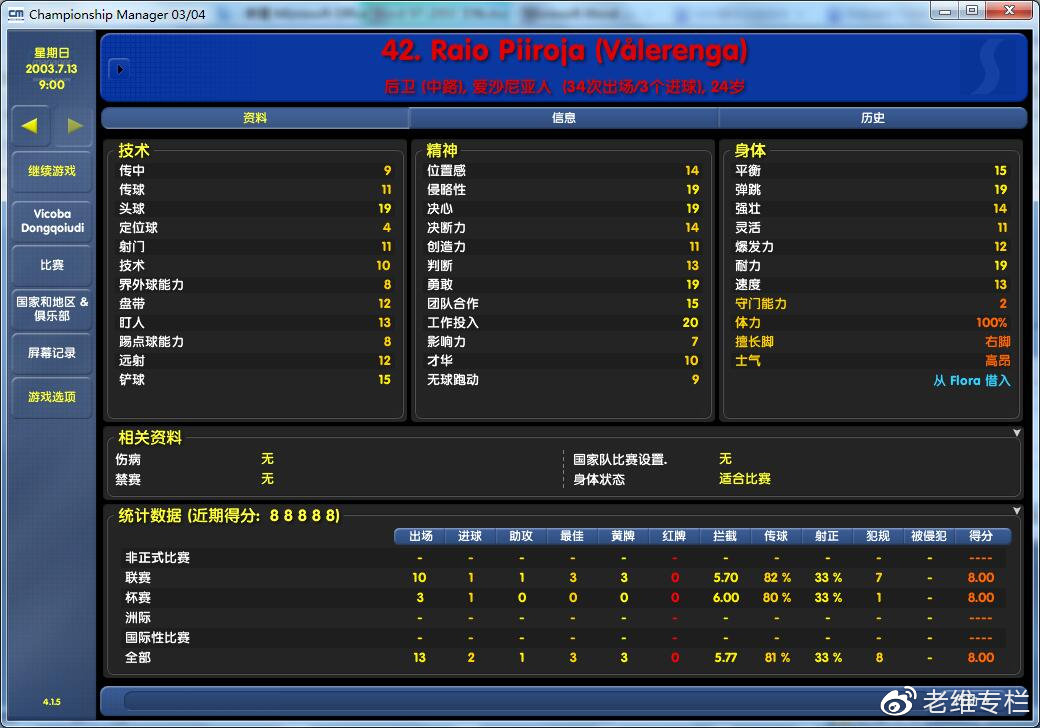Click the 铲球 attribute row

tap(255, 380)
